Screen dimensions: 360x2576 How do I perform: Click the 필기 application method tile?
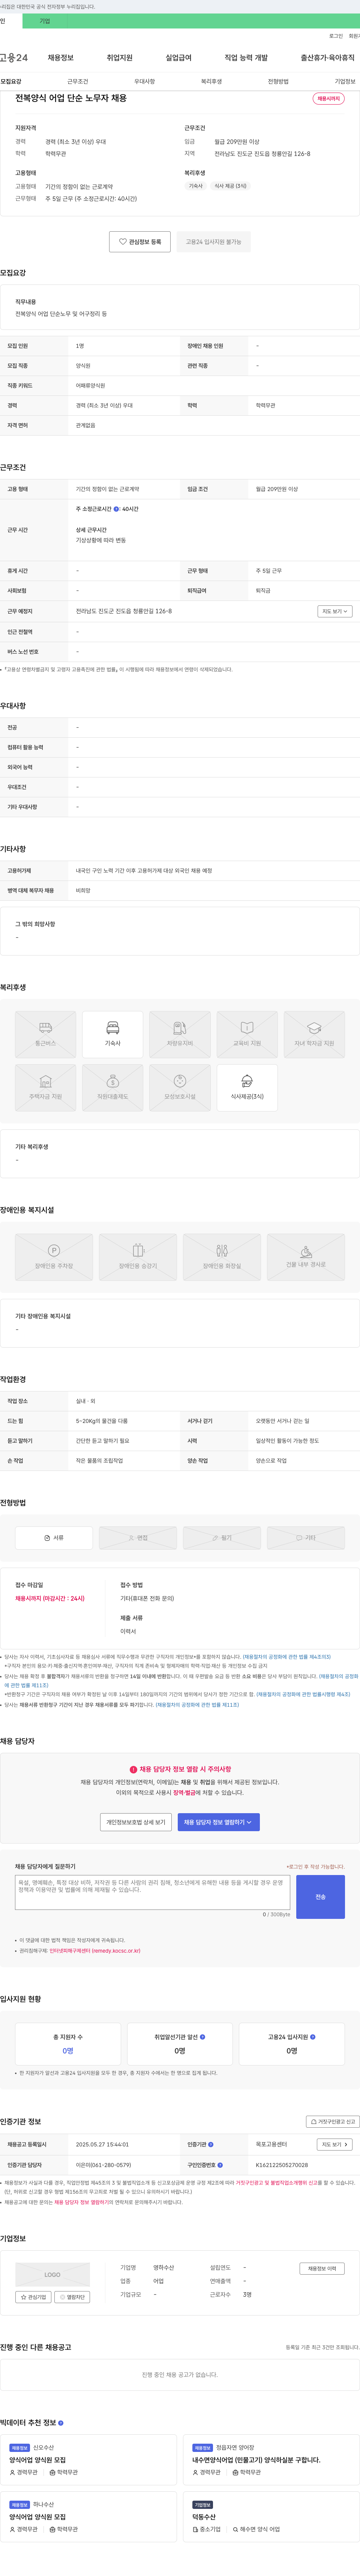tap(222, 1538)
